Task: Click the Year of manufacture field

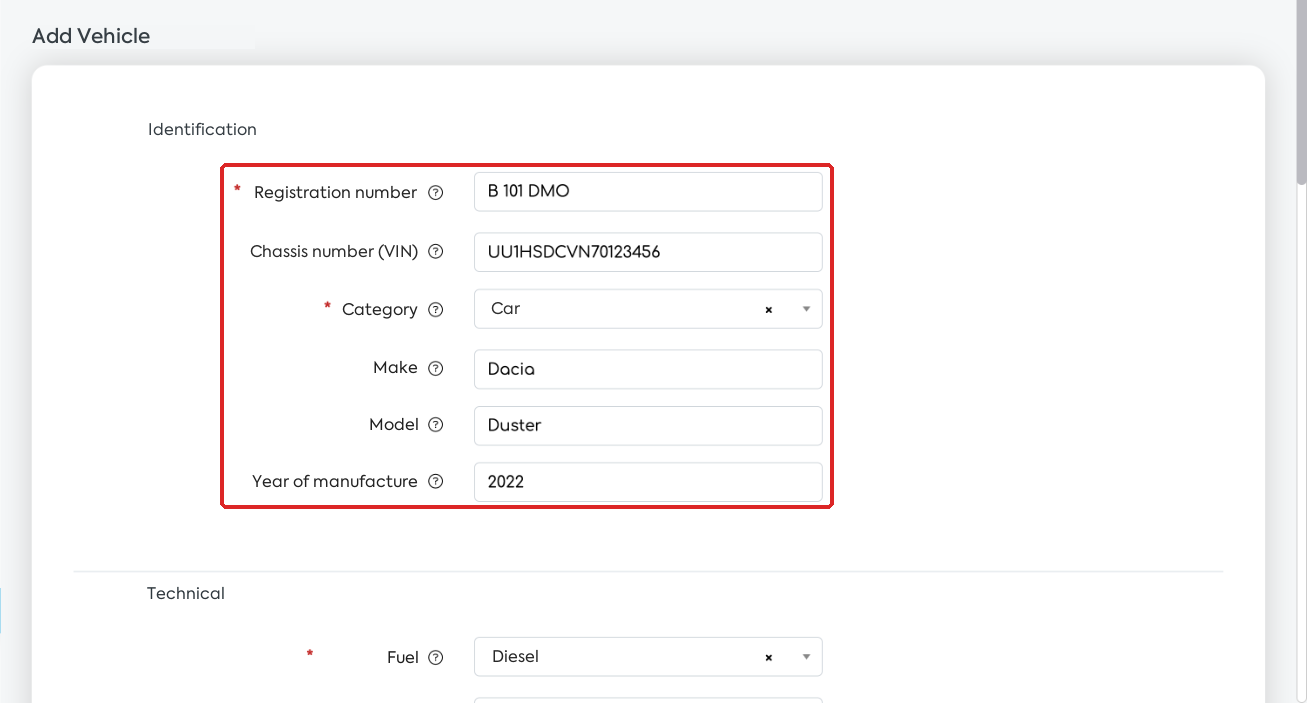Action: [648, 482]
